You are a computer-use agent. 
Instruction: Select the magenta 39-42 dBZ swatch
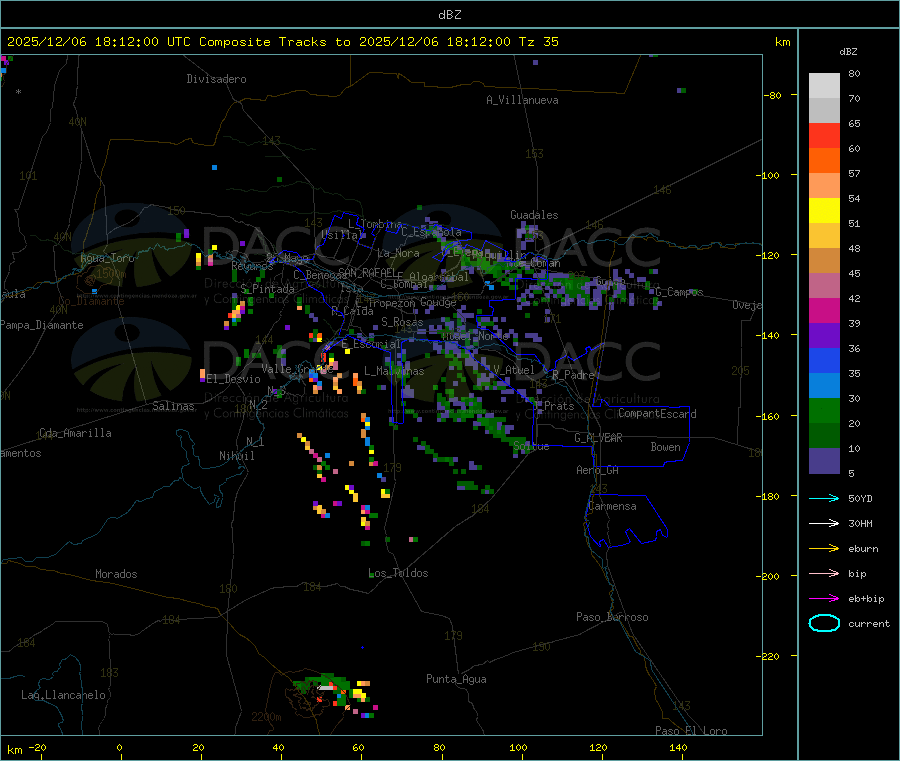[x=824, y=310]
